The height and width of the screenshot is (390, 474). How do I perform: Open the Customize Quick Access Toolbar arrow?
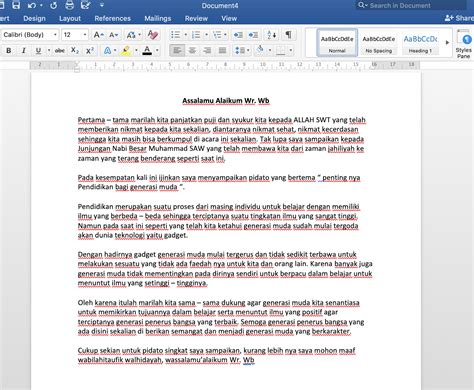point(102,5)
